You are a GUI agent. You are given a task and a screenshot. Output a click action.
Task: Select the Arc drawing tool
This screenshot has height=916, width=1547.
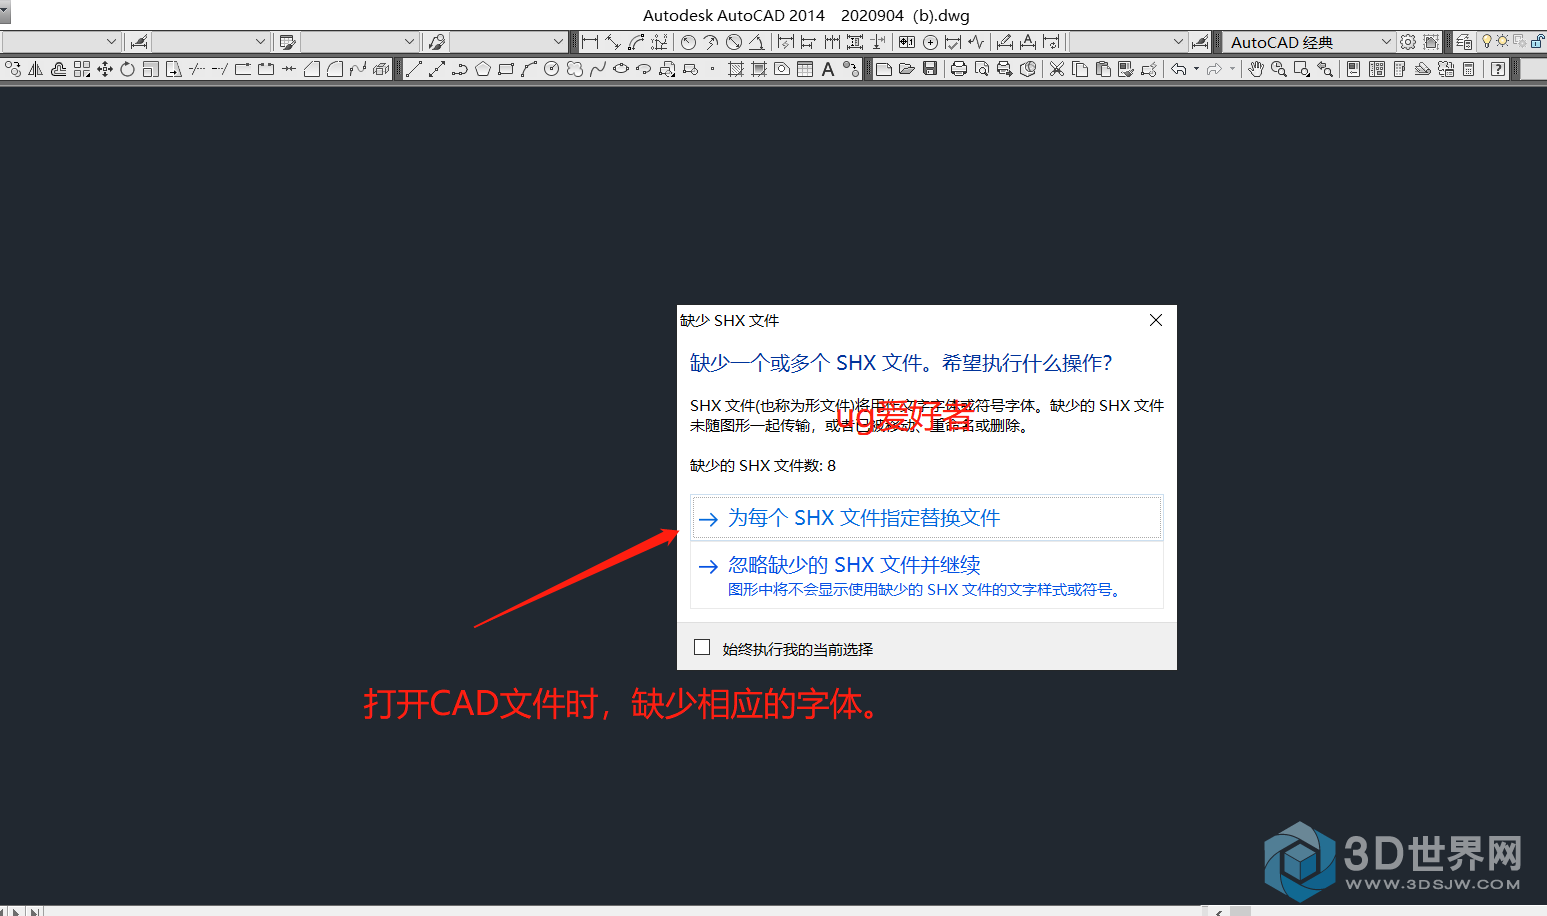point(528,69)
